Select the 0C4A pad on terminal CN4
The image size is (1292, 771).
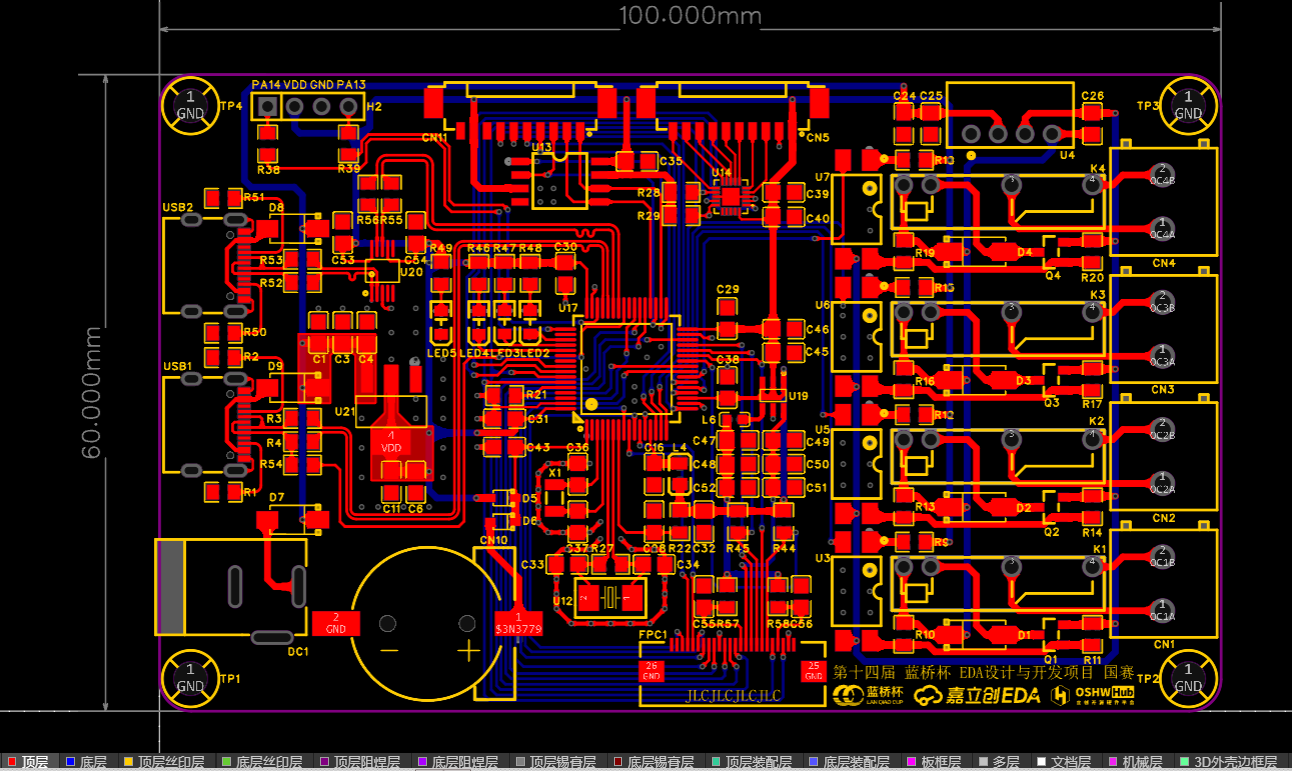[1162, 229]
